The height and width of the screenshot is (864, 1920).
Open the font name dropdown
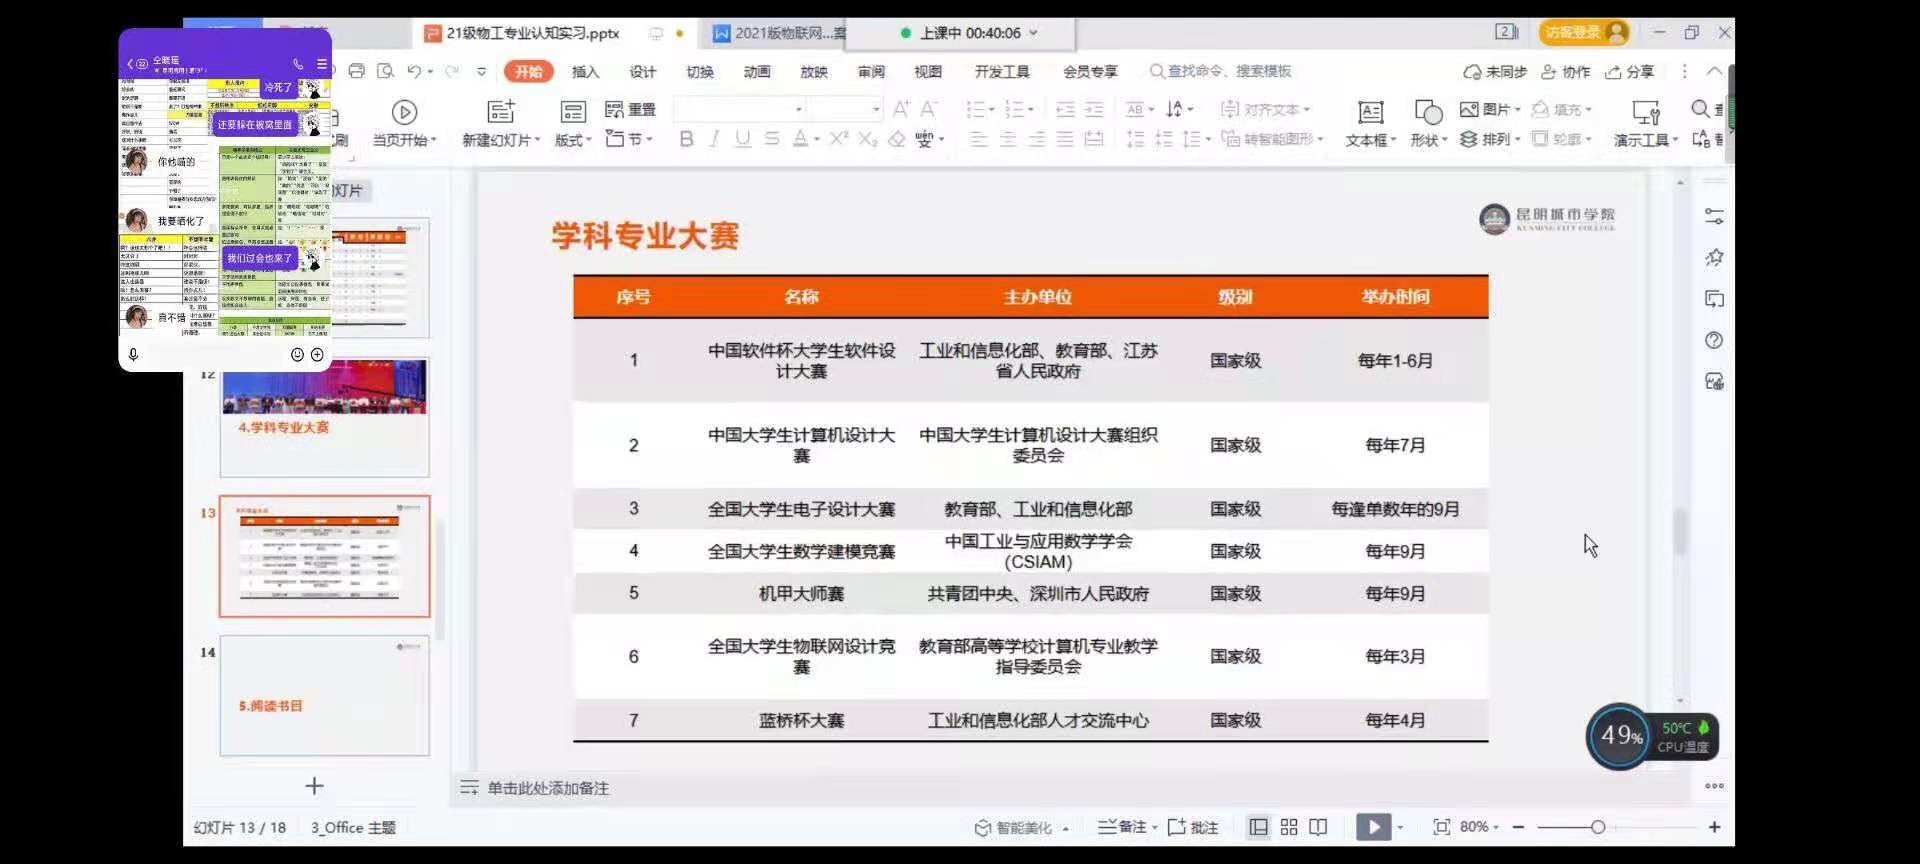(799, 109)
